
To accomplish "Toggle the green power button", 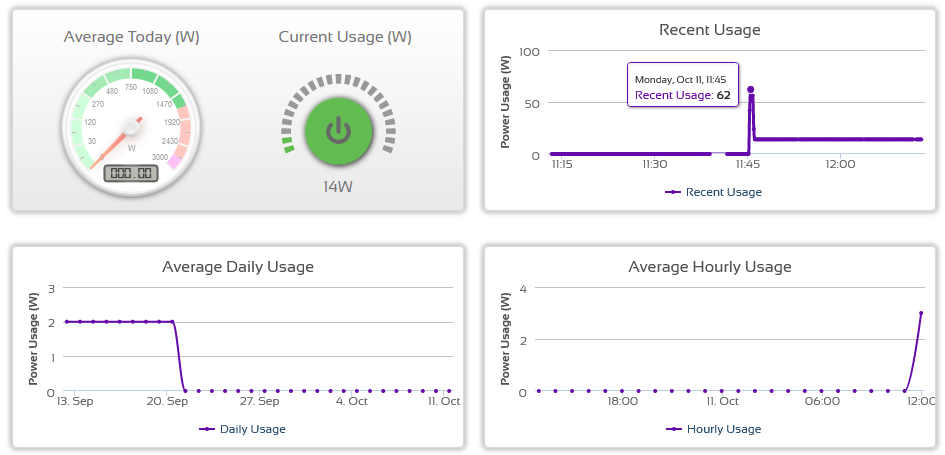I will coord(338,130).
